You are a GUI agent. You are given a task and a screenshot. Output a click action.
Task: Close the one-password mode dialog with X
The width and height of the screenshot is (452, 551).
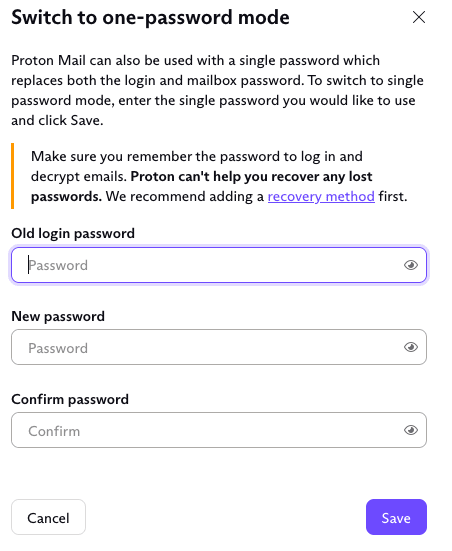[419, 17]
